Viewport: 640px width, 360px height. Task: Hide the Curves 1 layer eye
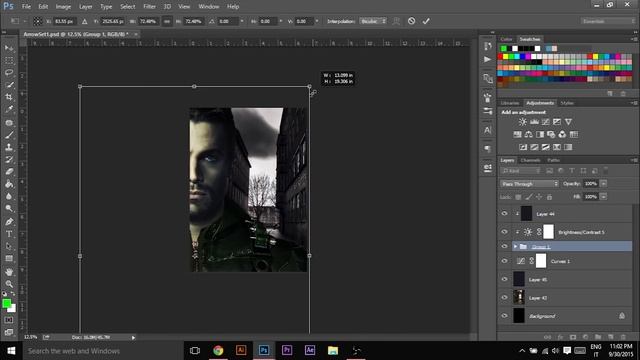pos(504,261)
